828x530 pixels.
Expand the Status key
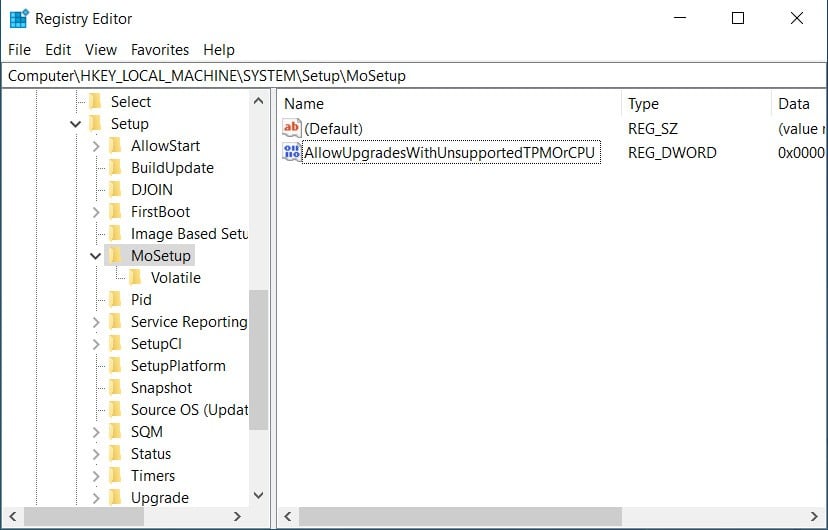point(96,454)
